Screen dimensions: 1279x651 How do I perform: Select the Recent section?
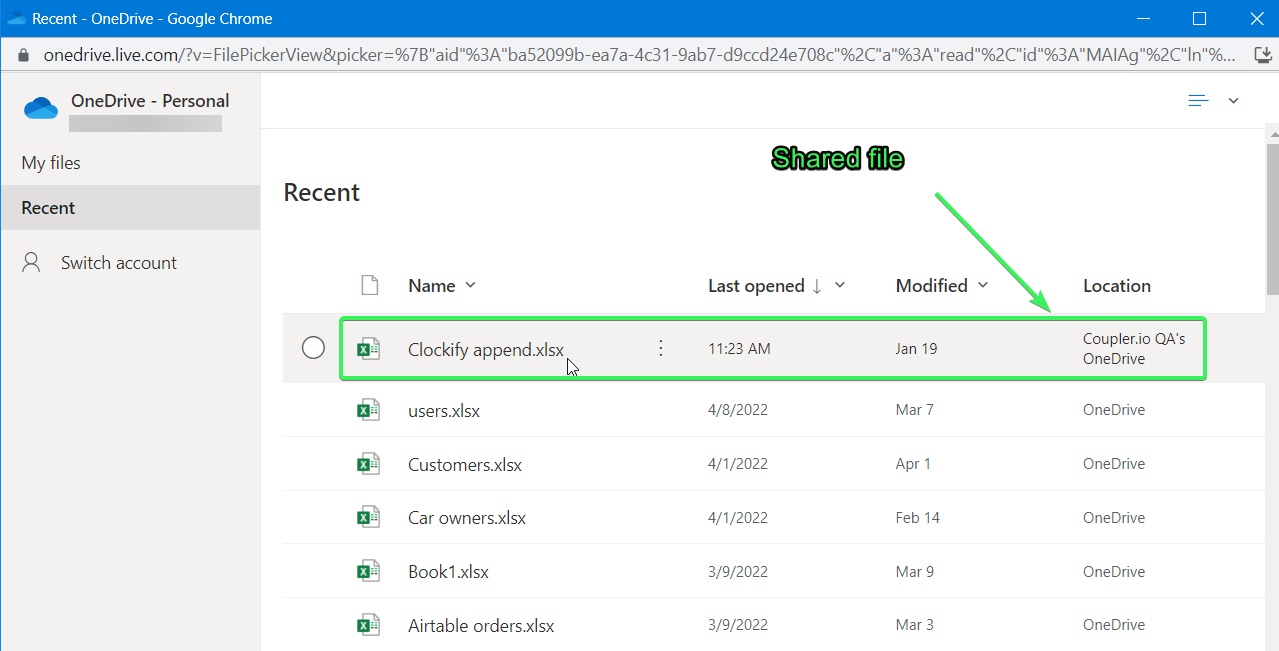point(130,208)
